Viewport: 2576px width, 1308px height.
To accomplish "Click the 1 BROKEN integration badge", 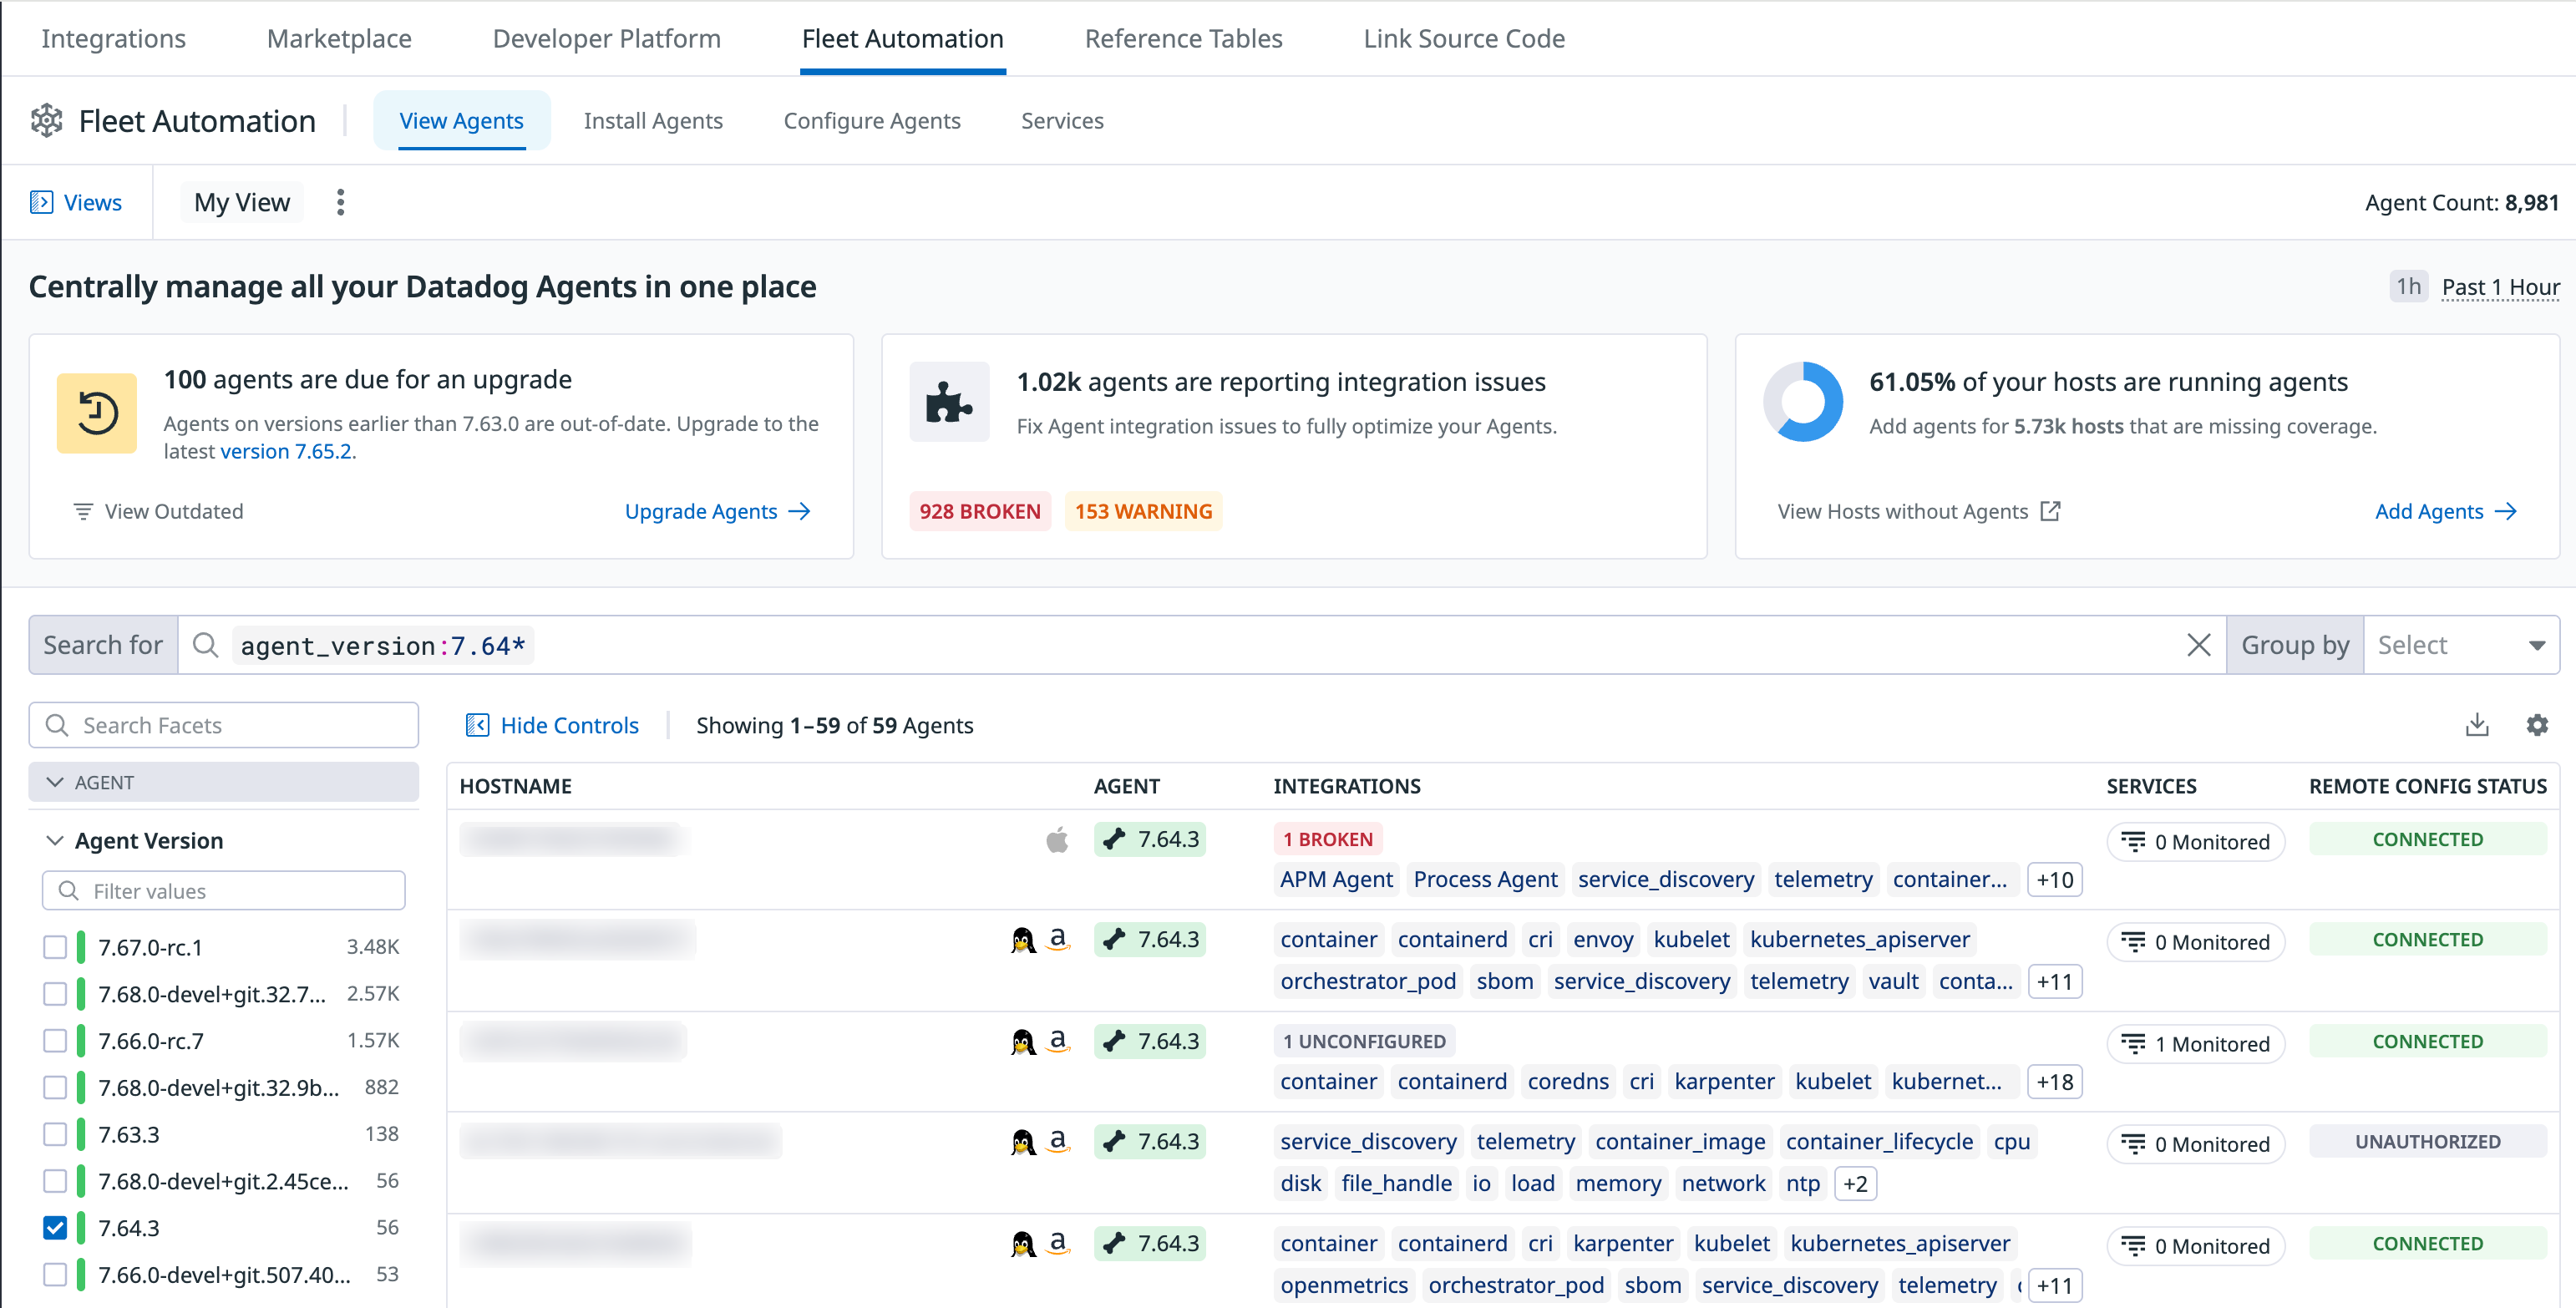I will [1328, 840].
